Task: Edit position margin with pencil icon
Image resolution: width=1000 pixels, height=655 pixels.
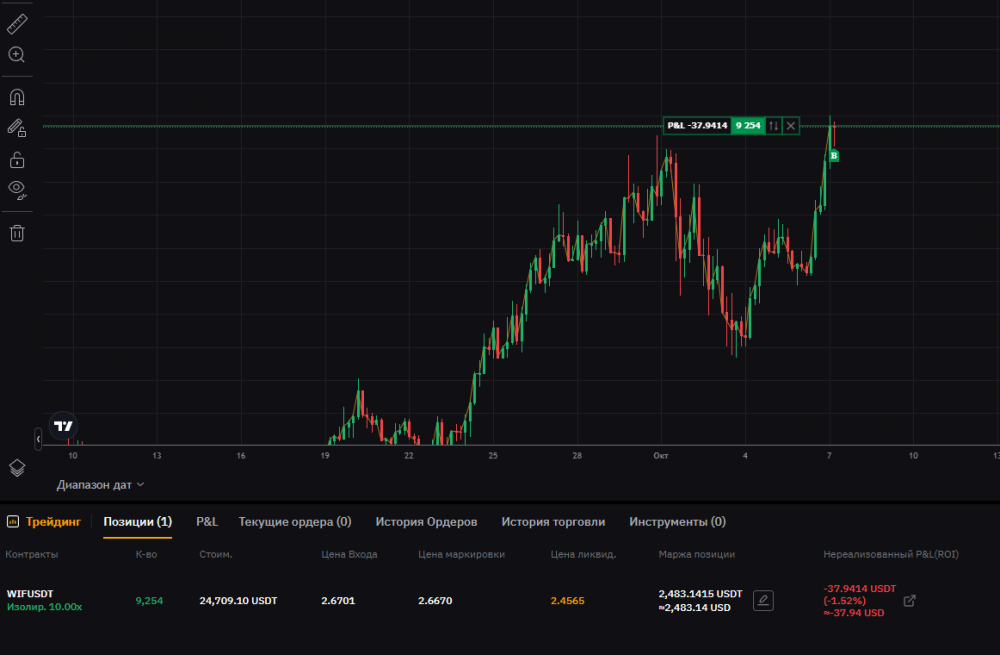Action: (x=763, y=600)
